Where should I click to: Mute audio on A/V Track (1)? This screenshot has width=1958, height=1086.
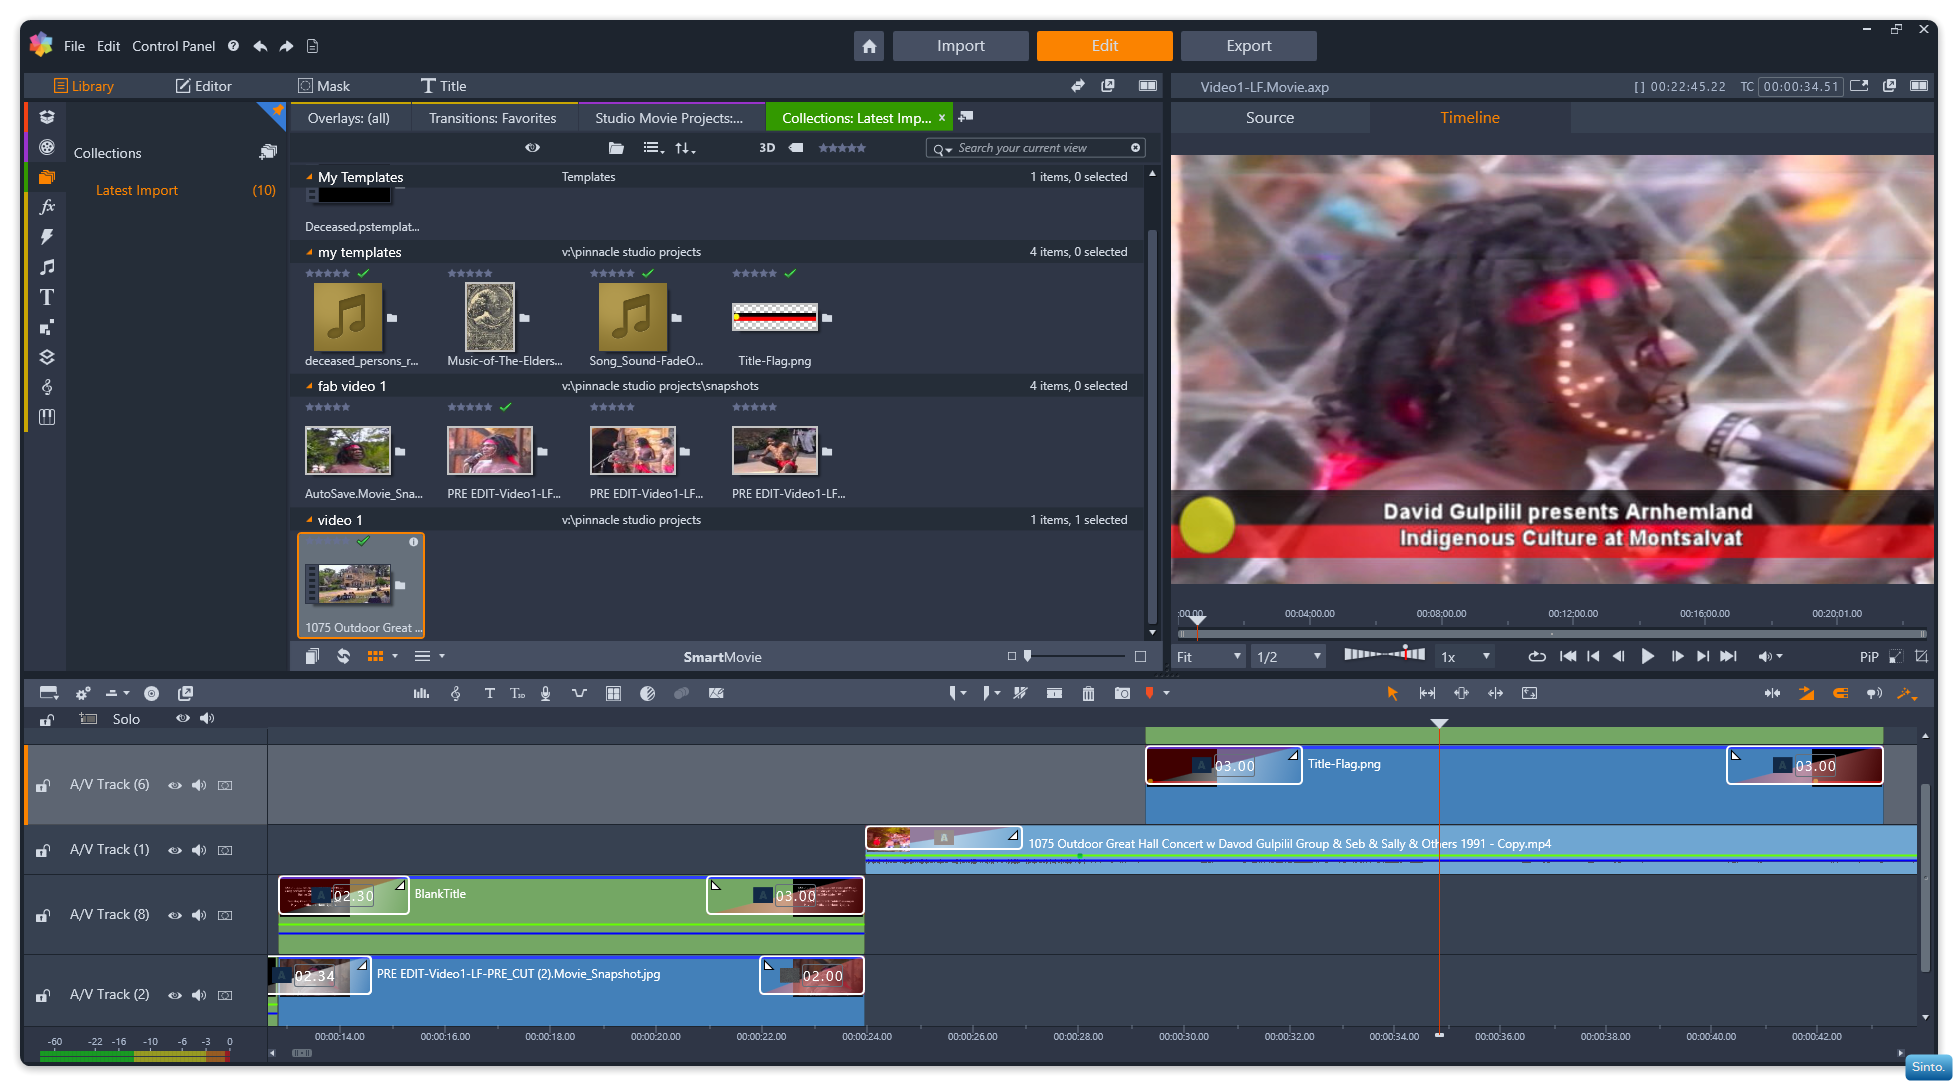pyautogui.click(x=199, y=851)
